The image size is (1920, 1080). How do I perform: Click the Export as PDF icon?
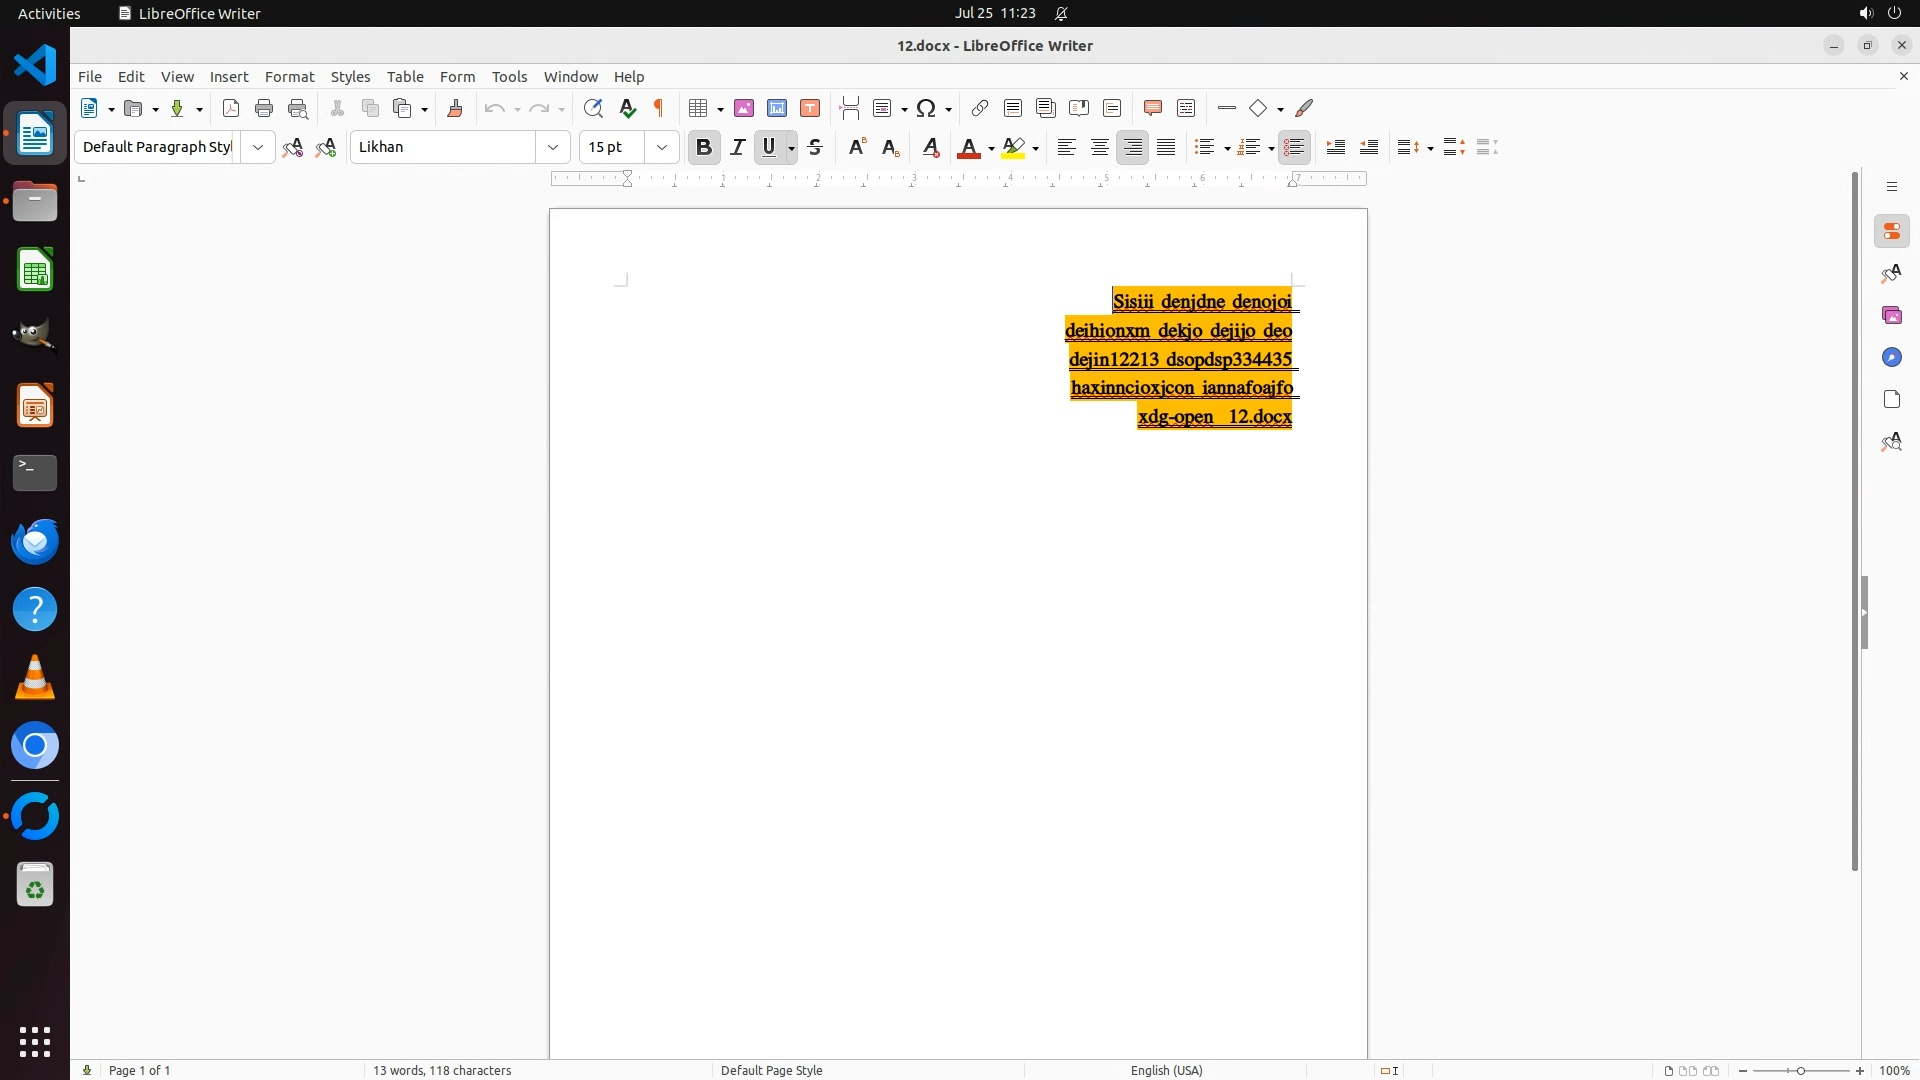coord(231,108)
